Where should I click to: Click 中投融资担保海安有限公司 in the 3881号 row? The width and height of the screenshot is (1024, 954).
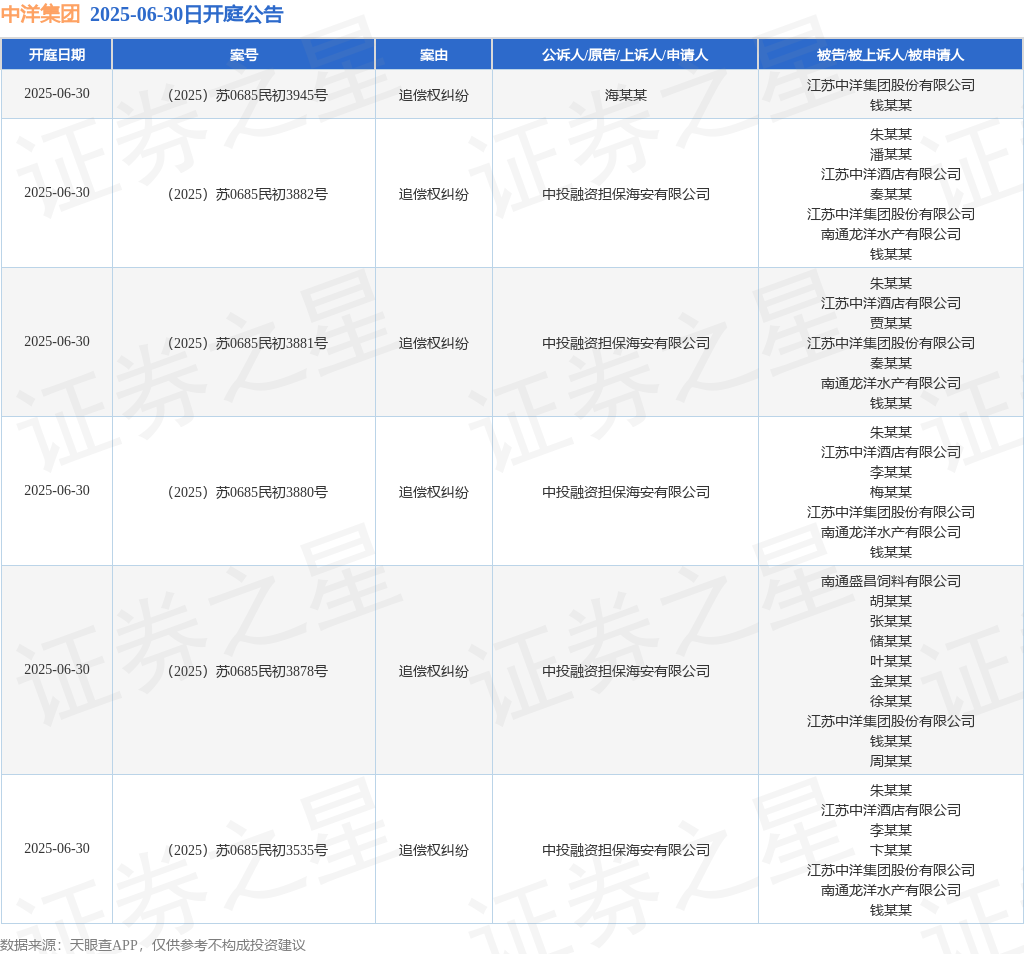(626, 343)
